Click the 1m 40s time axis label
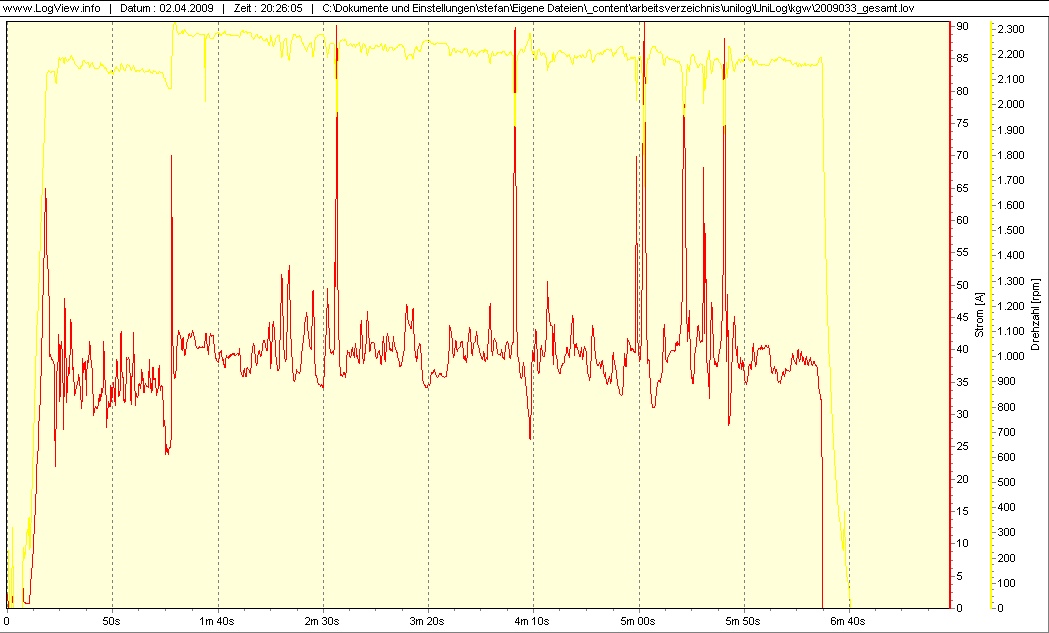The height and width of the screenshot is (633, 1049). point(217,621)
